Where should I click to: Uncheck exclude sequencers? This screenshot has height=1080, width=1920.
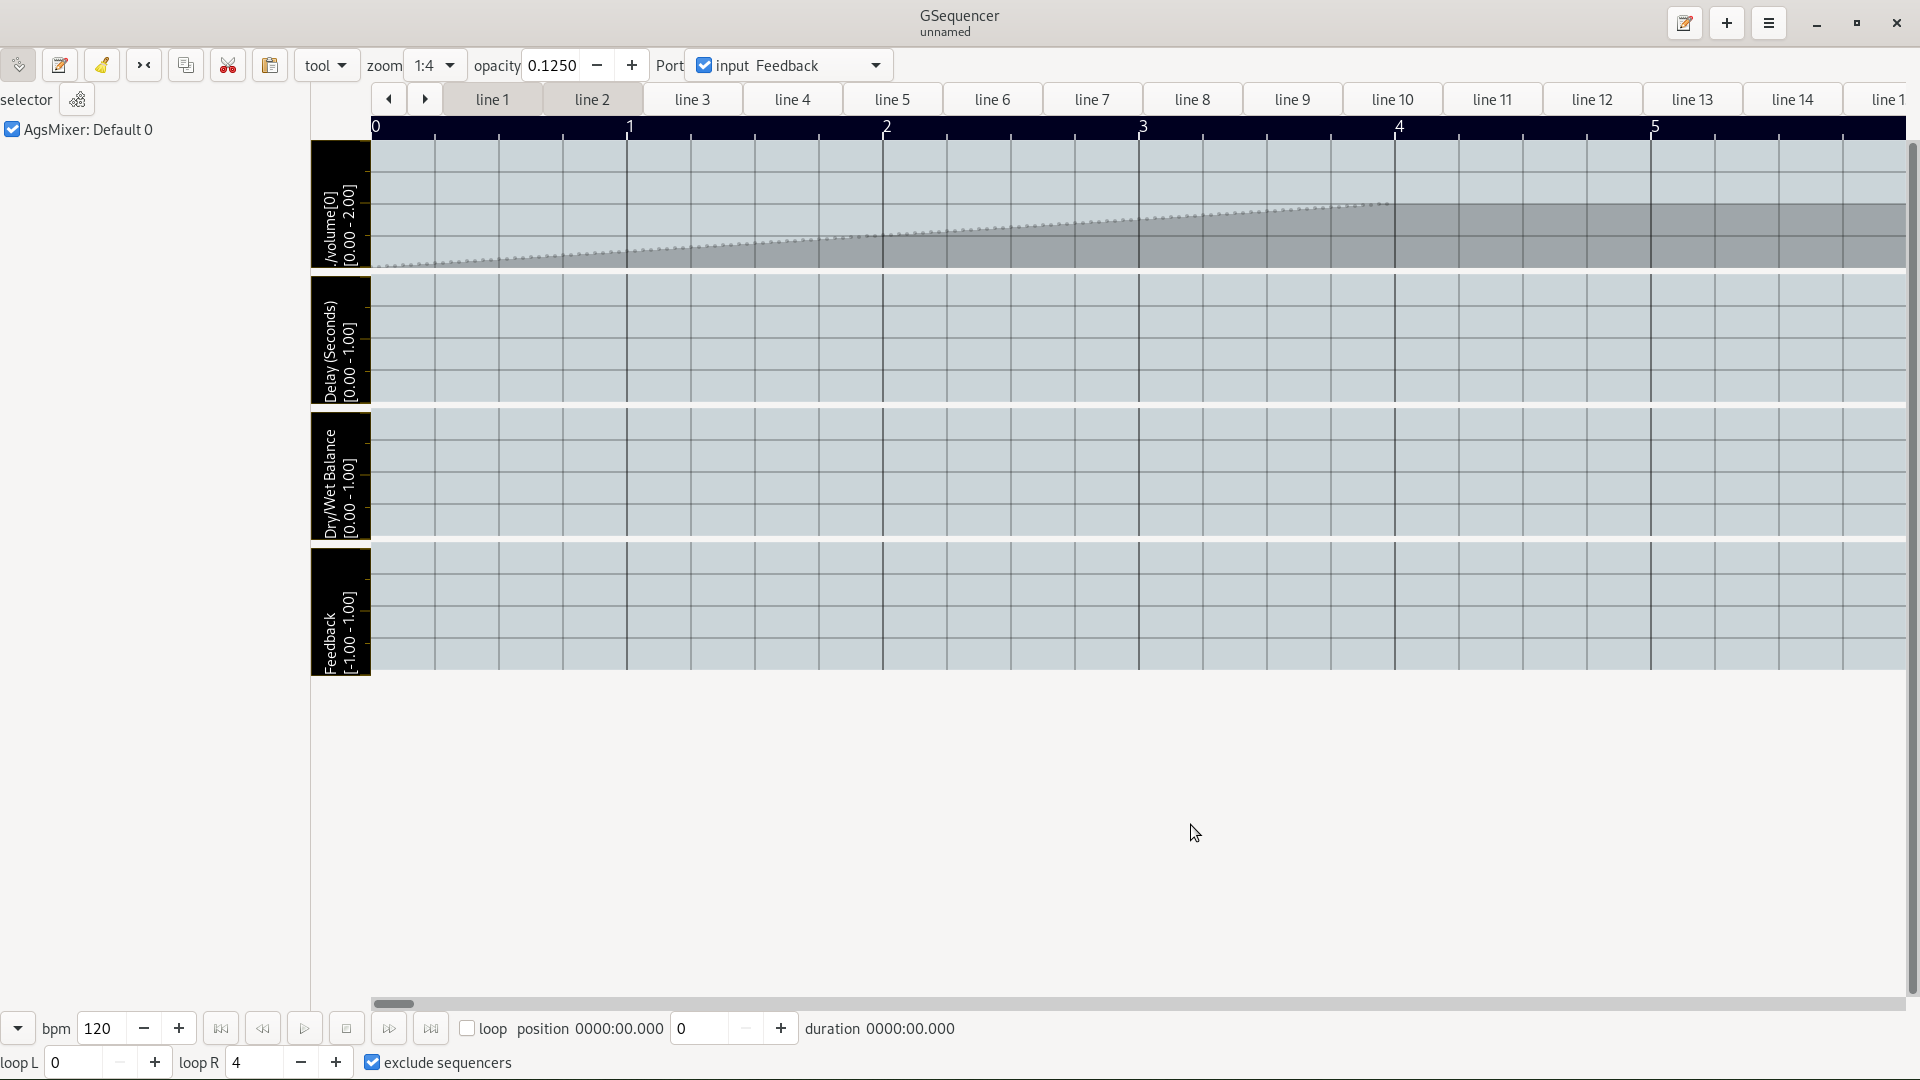(x=372, y=1063)
